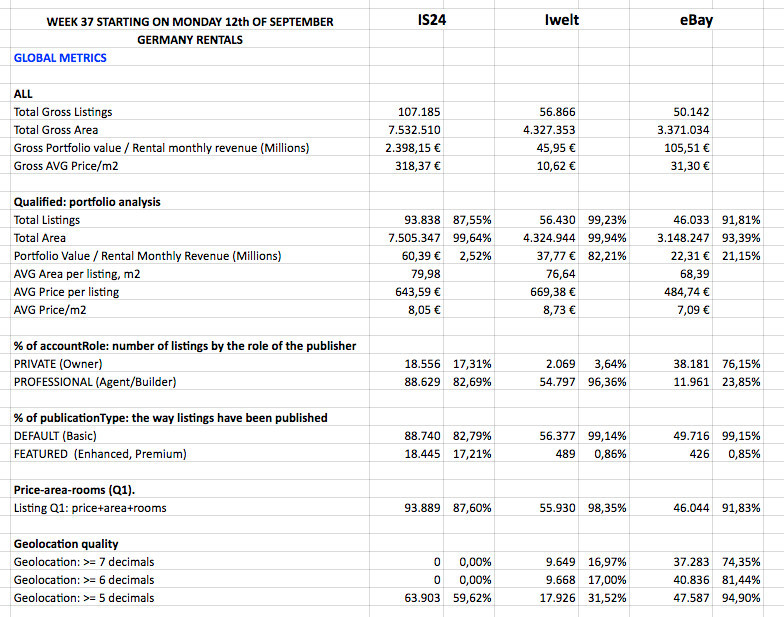Click percentage cell 76,15%
This screenshot has height=617, width=784.
click(741, 364)
